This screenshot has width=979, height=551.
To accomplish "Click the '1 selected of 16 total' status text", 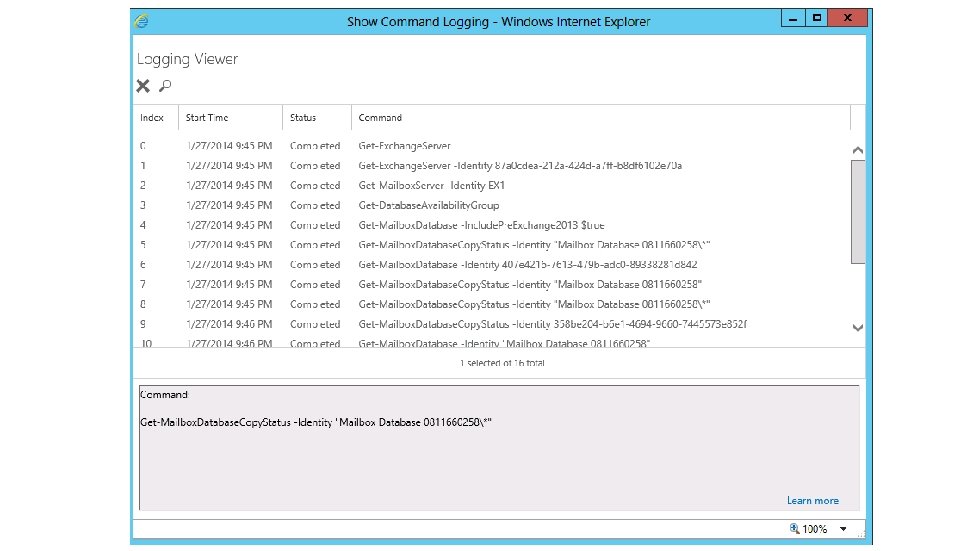I will (x=503, y=363).
